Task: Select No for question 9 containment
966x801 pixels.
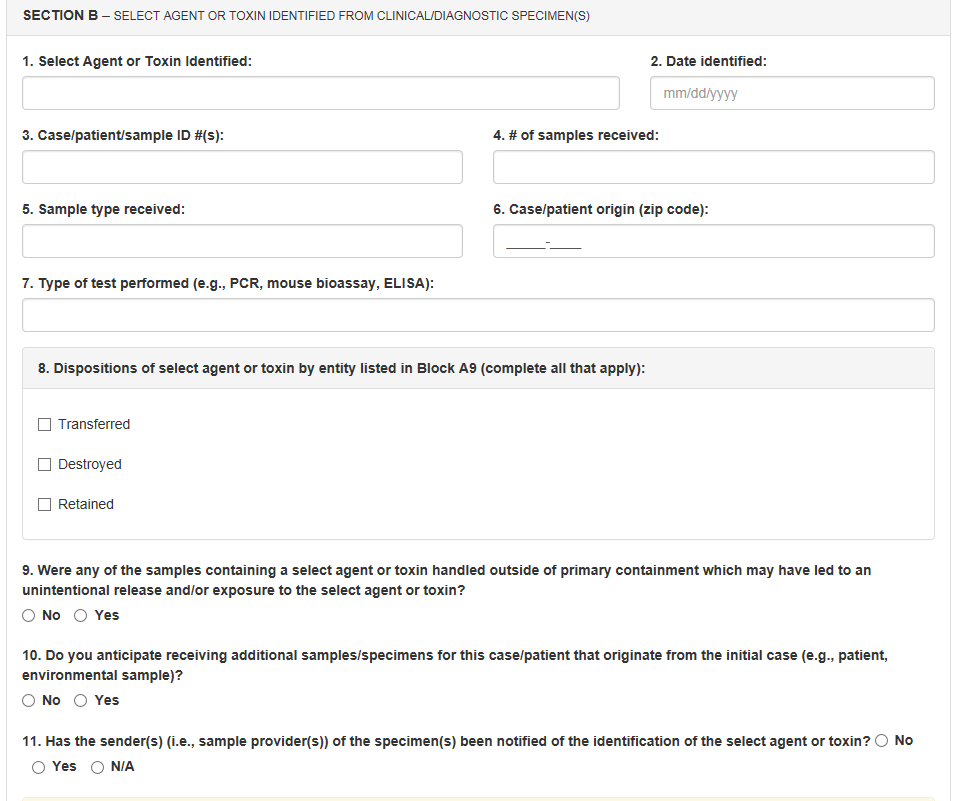Action: point(30,616)
